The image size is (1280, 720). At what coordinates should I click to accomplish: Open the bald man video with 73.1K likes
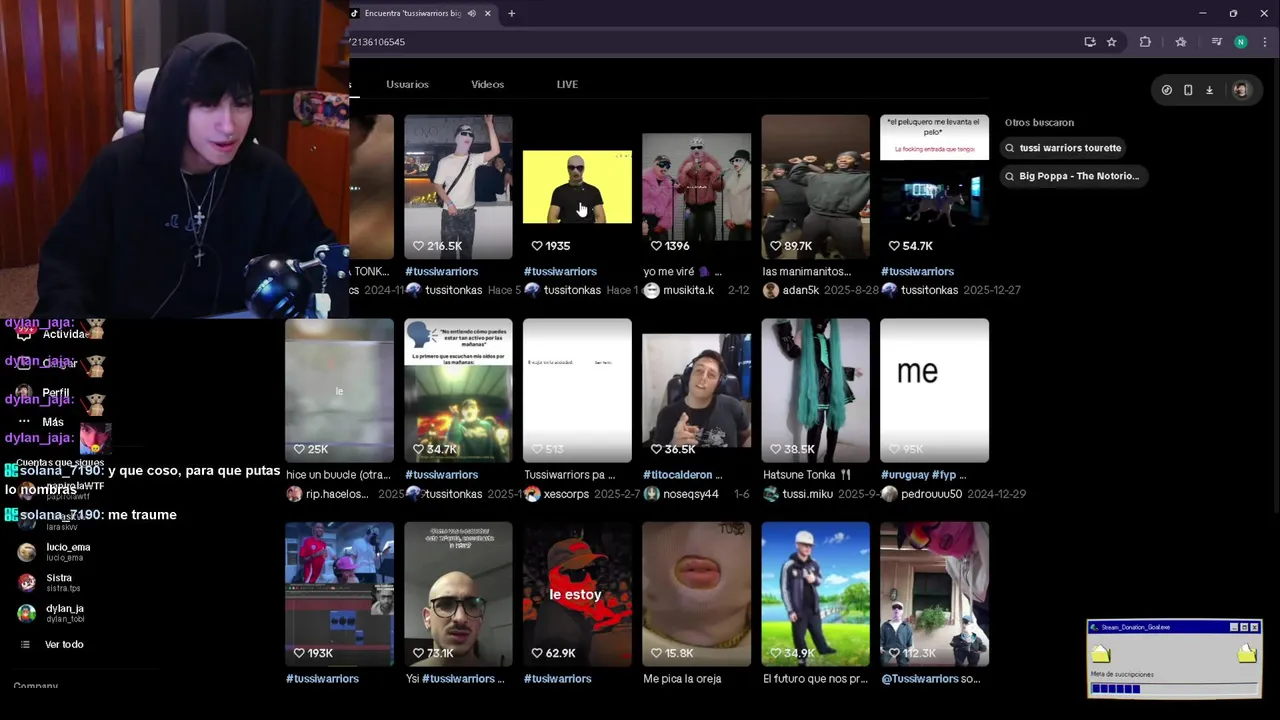click(x=458, y=594)
